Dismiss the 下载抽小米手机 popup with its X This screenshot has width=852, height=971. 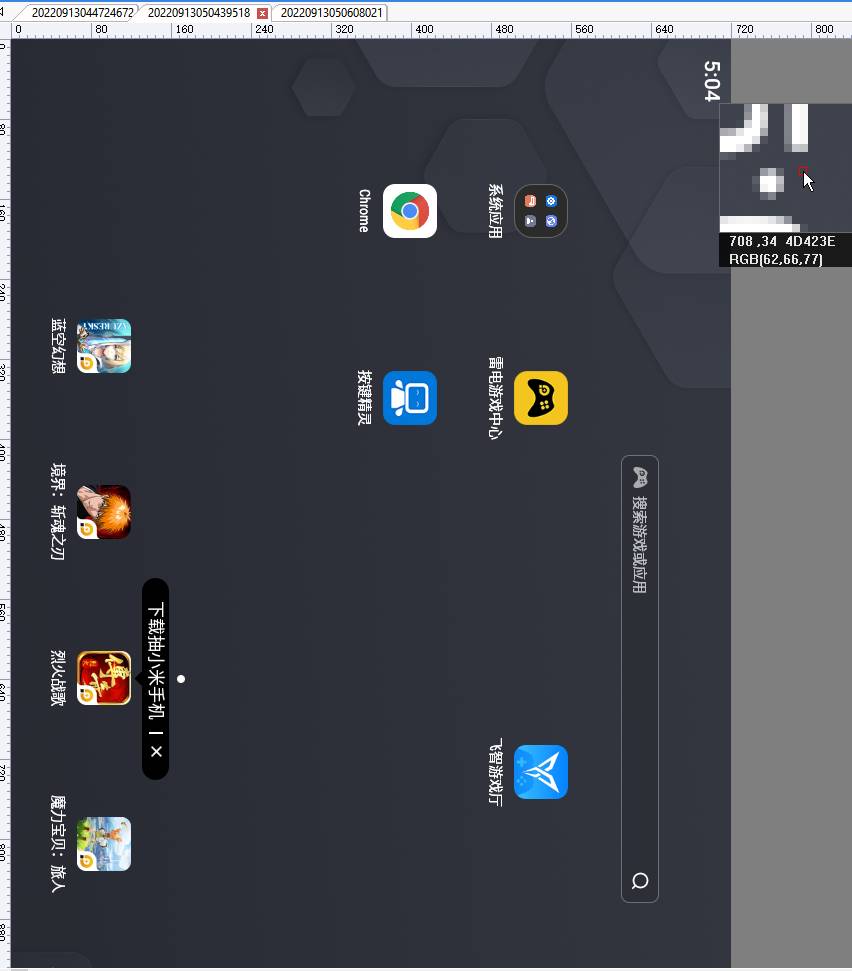(x=155, y=751)
